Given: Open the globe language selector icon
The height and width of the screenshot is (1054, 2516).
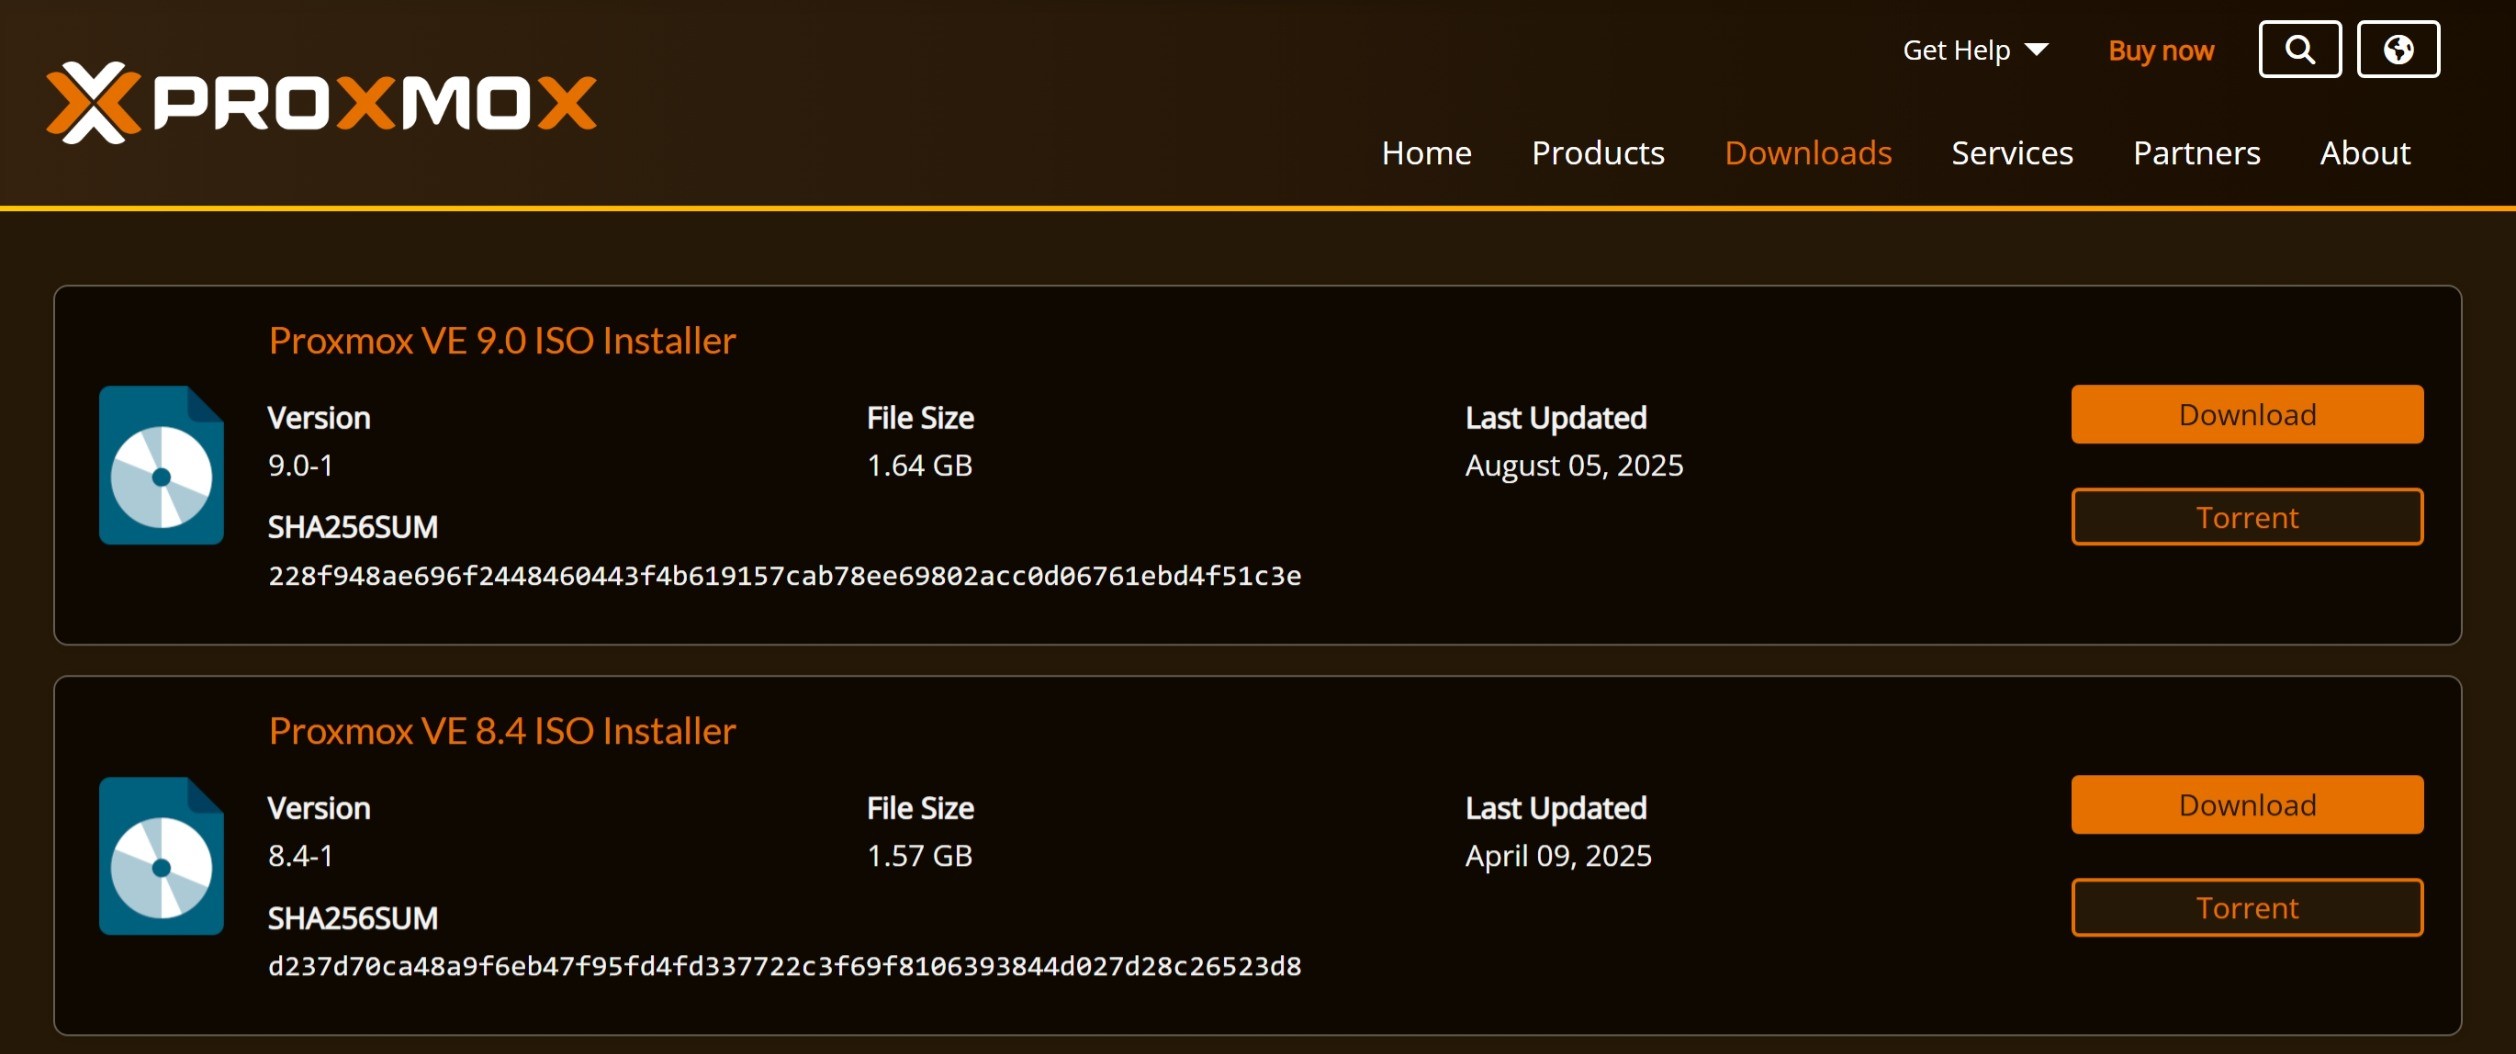Looking at the screenshot, I should tap(2398, 49).
